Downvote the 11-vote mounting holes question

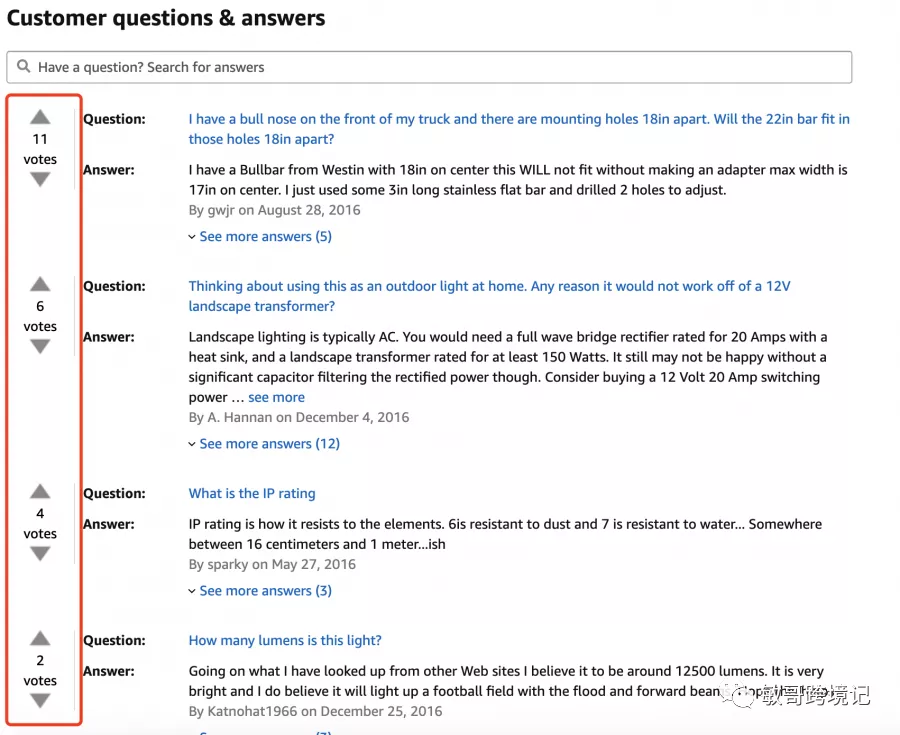pyautogui.click(x=40, y=180)
